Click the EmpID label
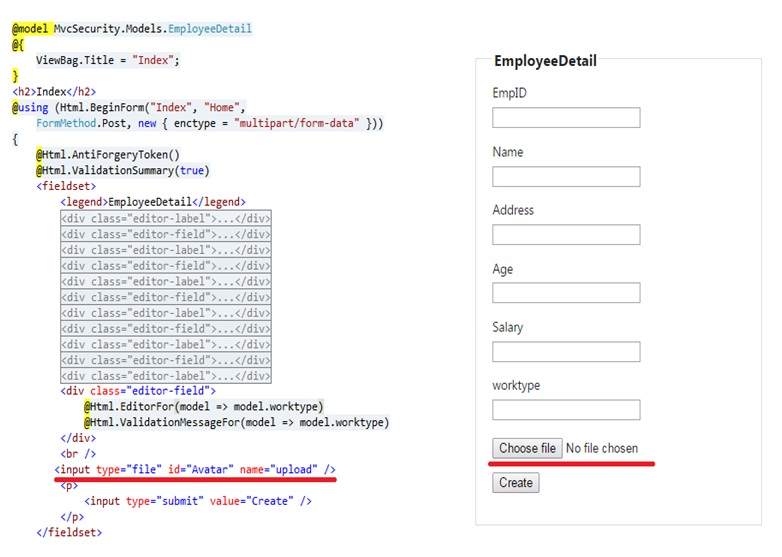Image resolution: width=782 pixels, height=557 pixels. [x=509, y=93]
